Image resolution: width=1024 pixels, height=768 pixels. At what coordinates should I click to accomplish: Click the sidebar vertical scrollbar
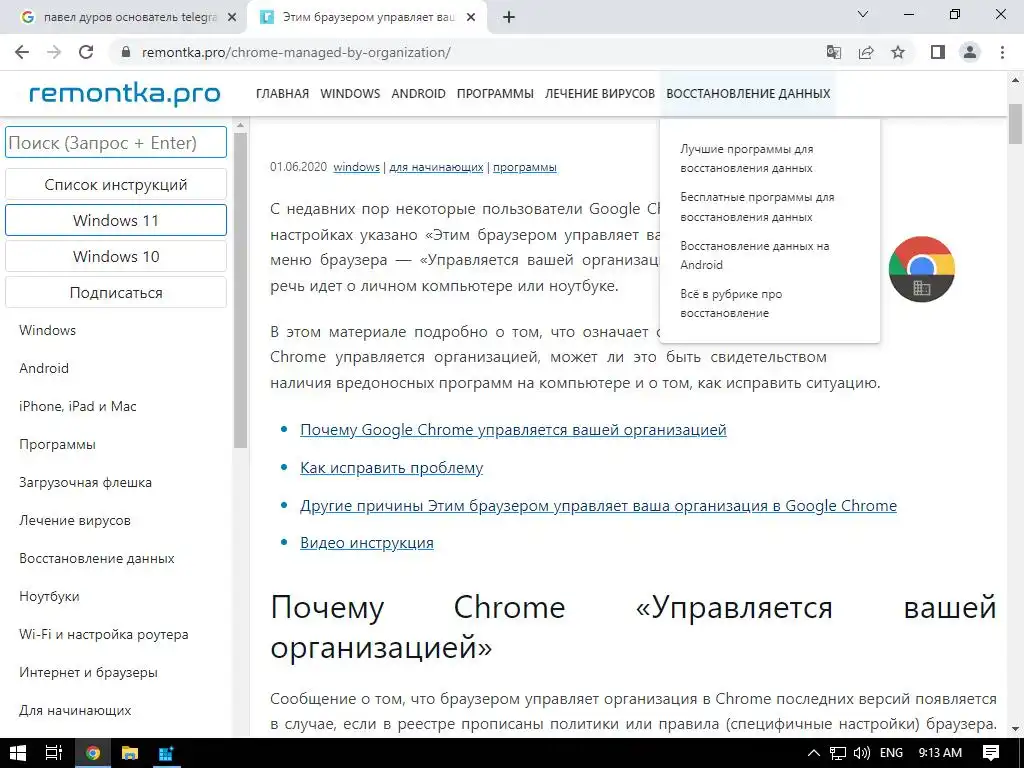pyautogui.click(x=240, y=291)
